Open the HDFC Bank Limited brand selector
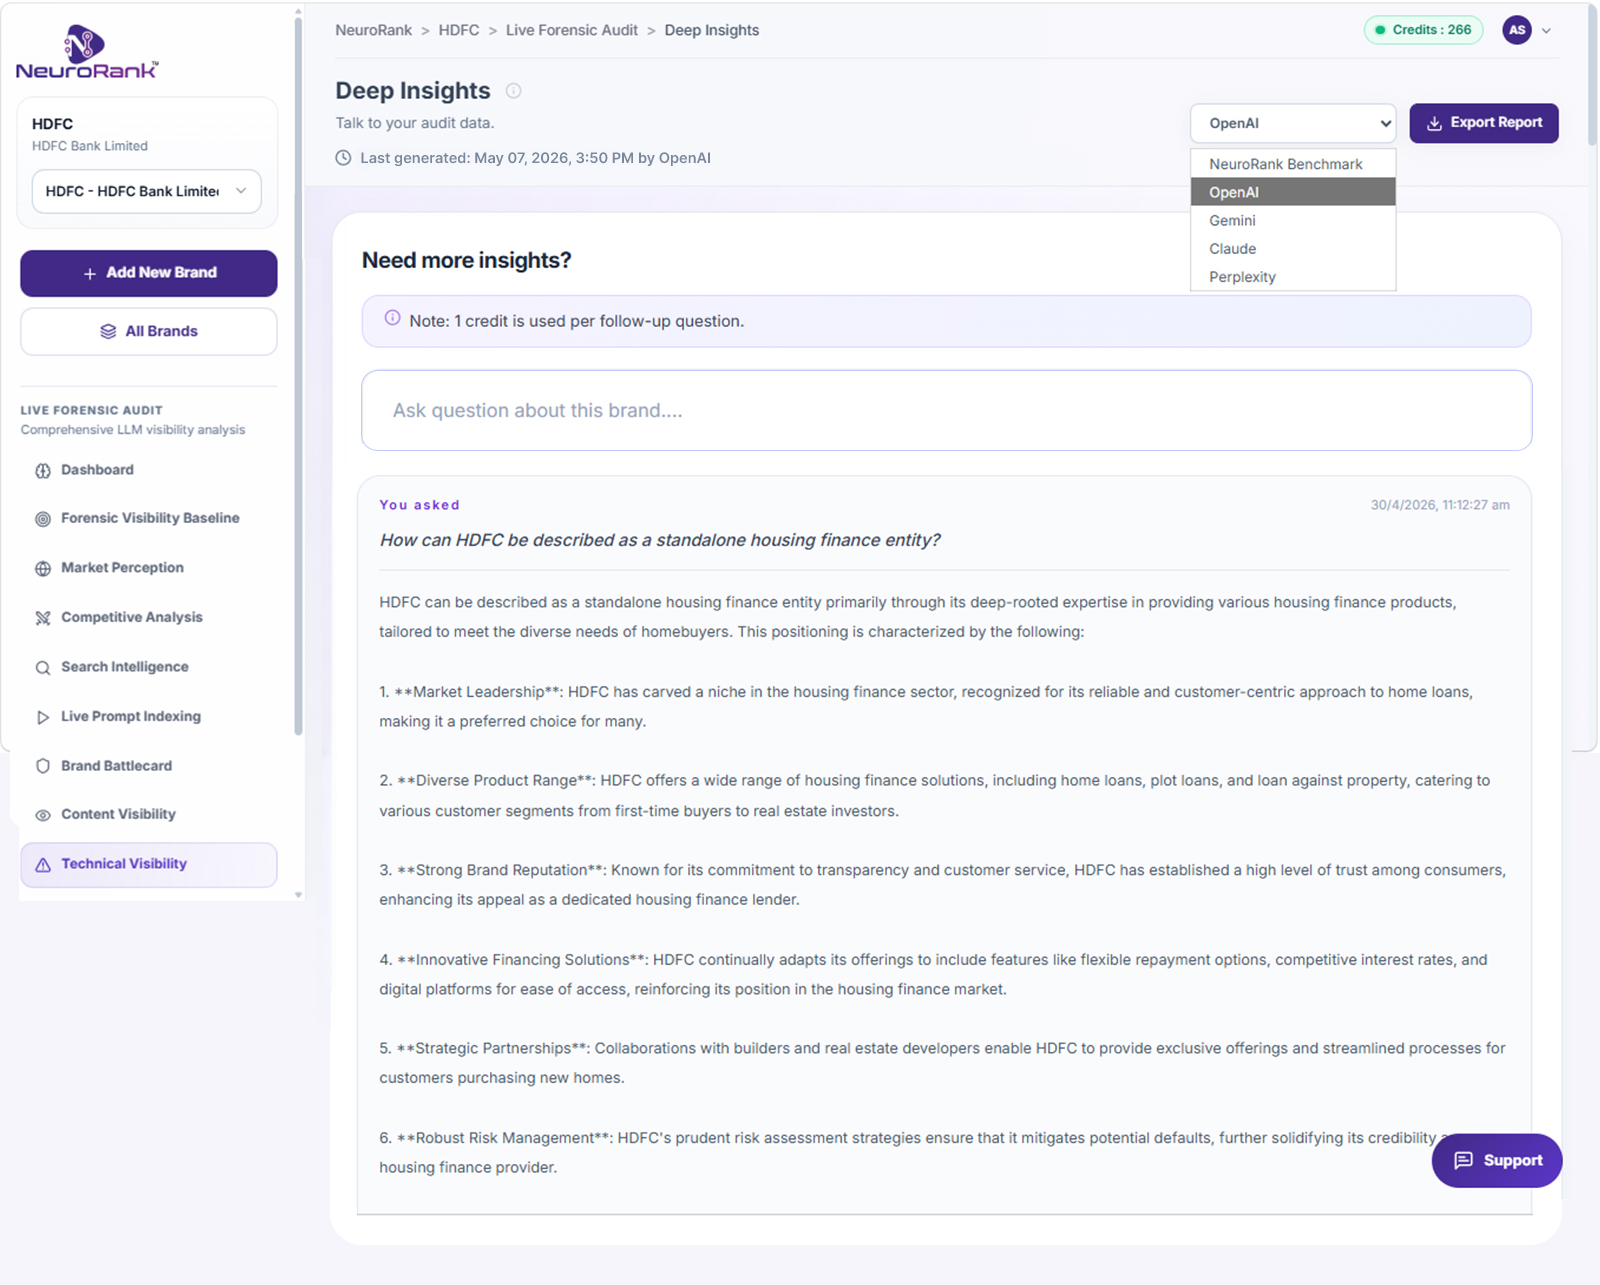 tap(147, 191)
